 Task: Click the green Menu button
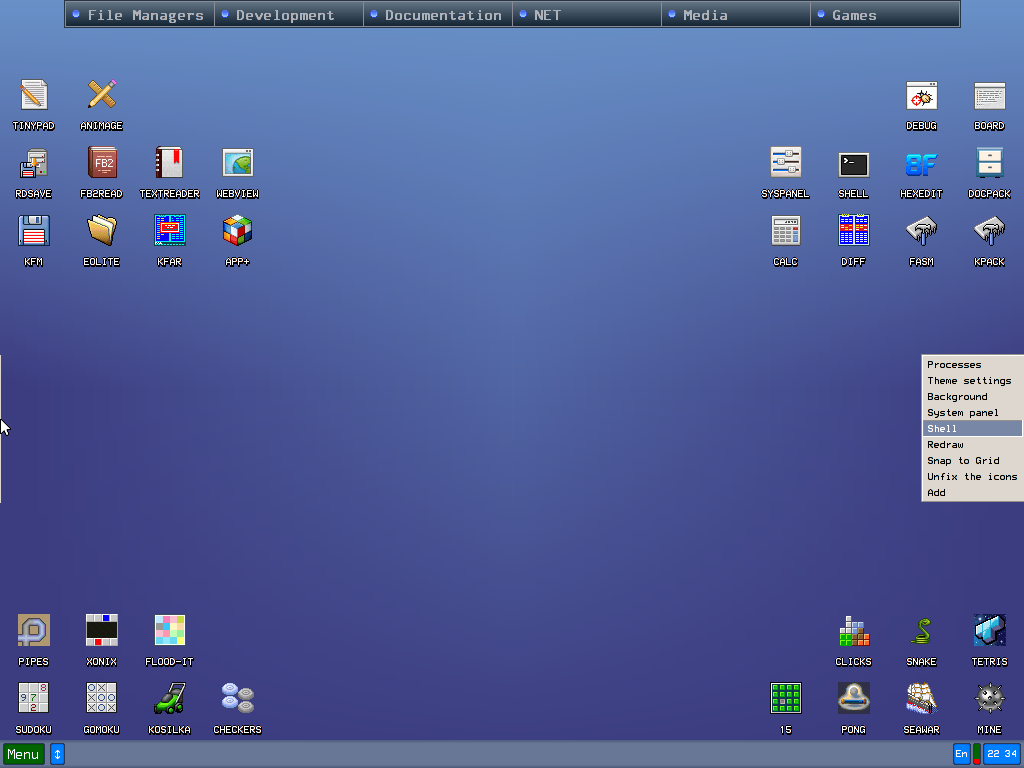point(24,754)
